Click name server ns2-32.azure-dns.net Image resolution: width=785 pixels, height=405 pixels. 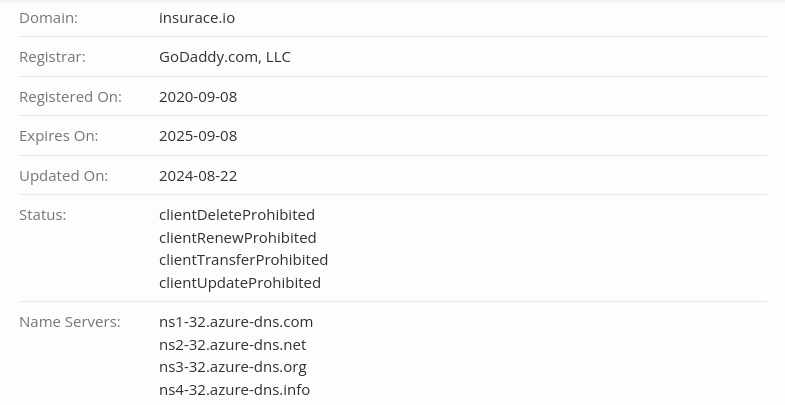click(232, 345)
